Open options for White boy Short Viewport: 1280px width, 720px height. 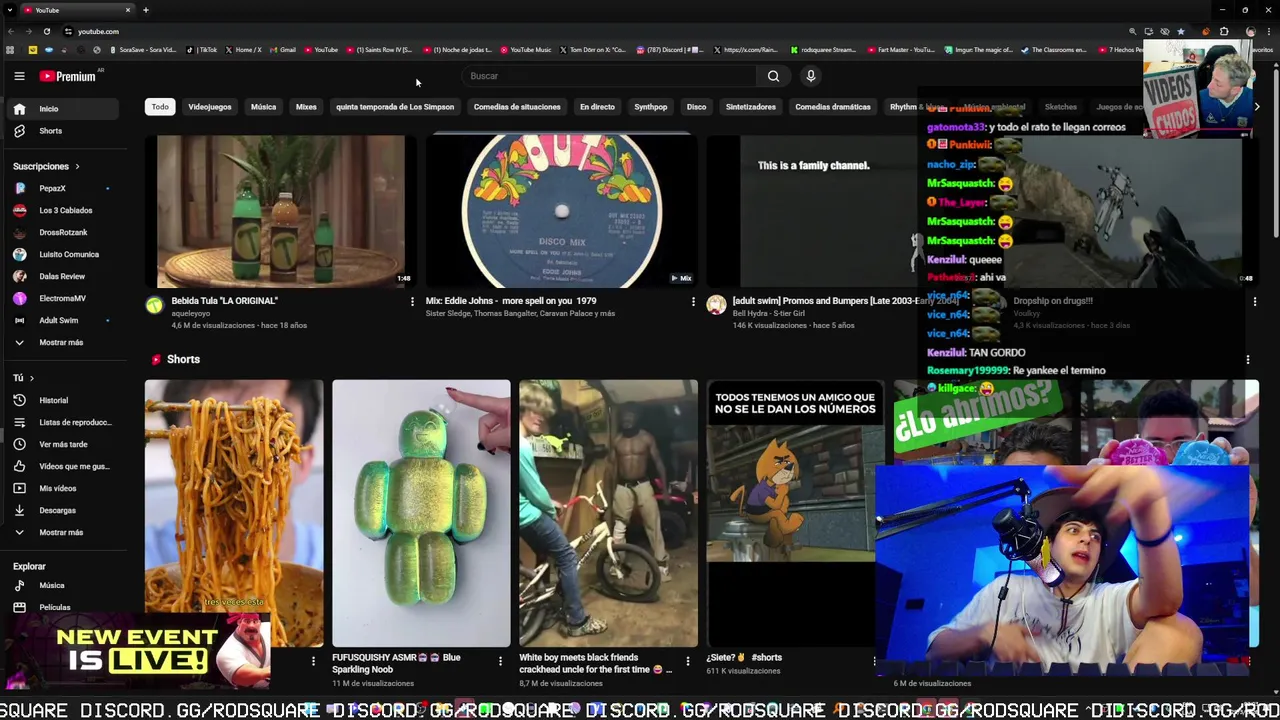point(687,661)
